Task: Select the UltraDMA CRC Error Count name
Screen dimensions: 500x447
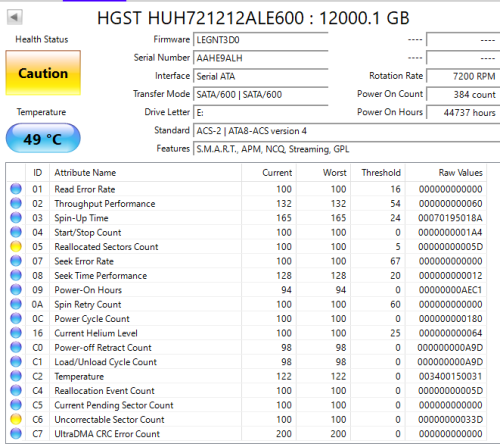Action: (x=107, y=434)
